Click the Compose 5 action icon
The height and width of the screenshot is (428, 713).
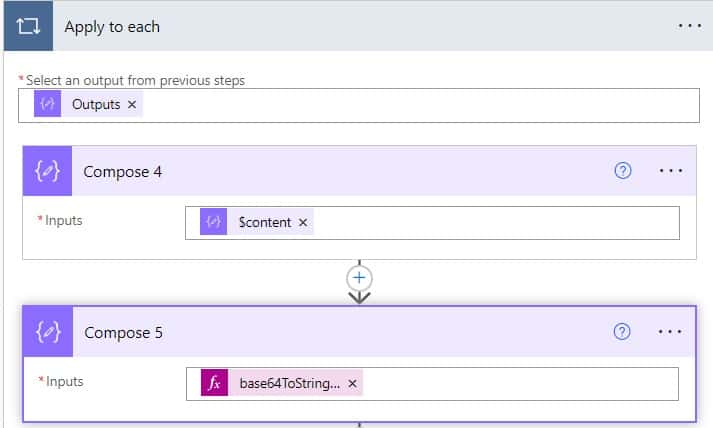coord(48,332)
